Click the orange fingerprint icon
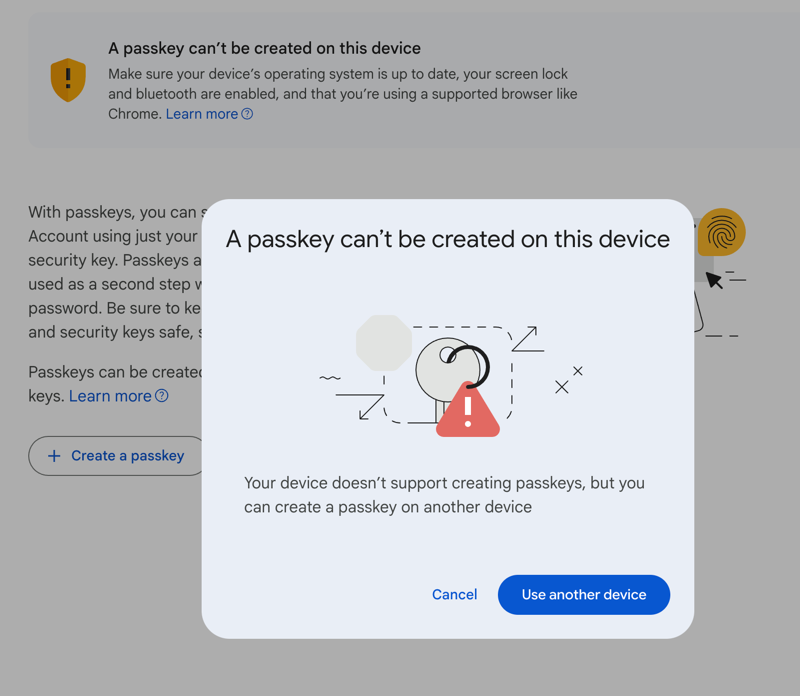Screen dimensions: 800x696 coord(721,233)
